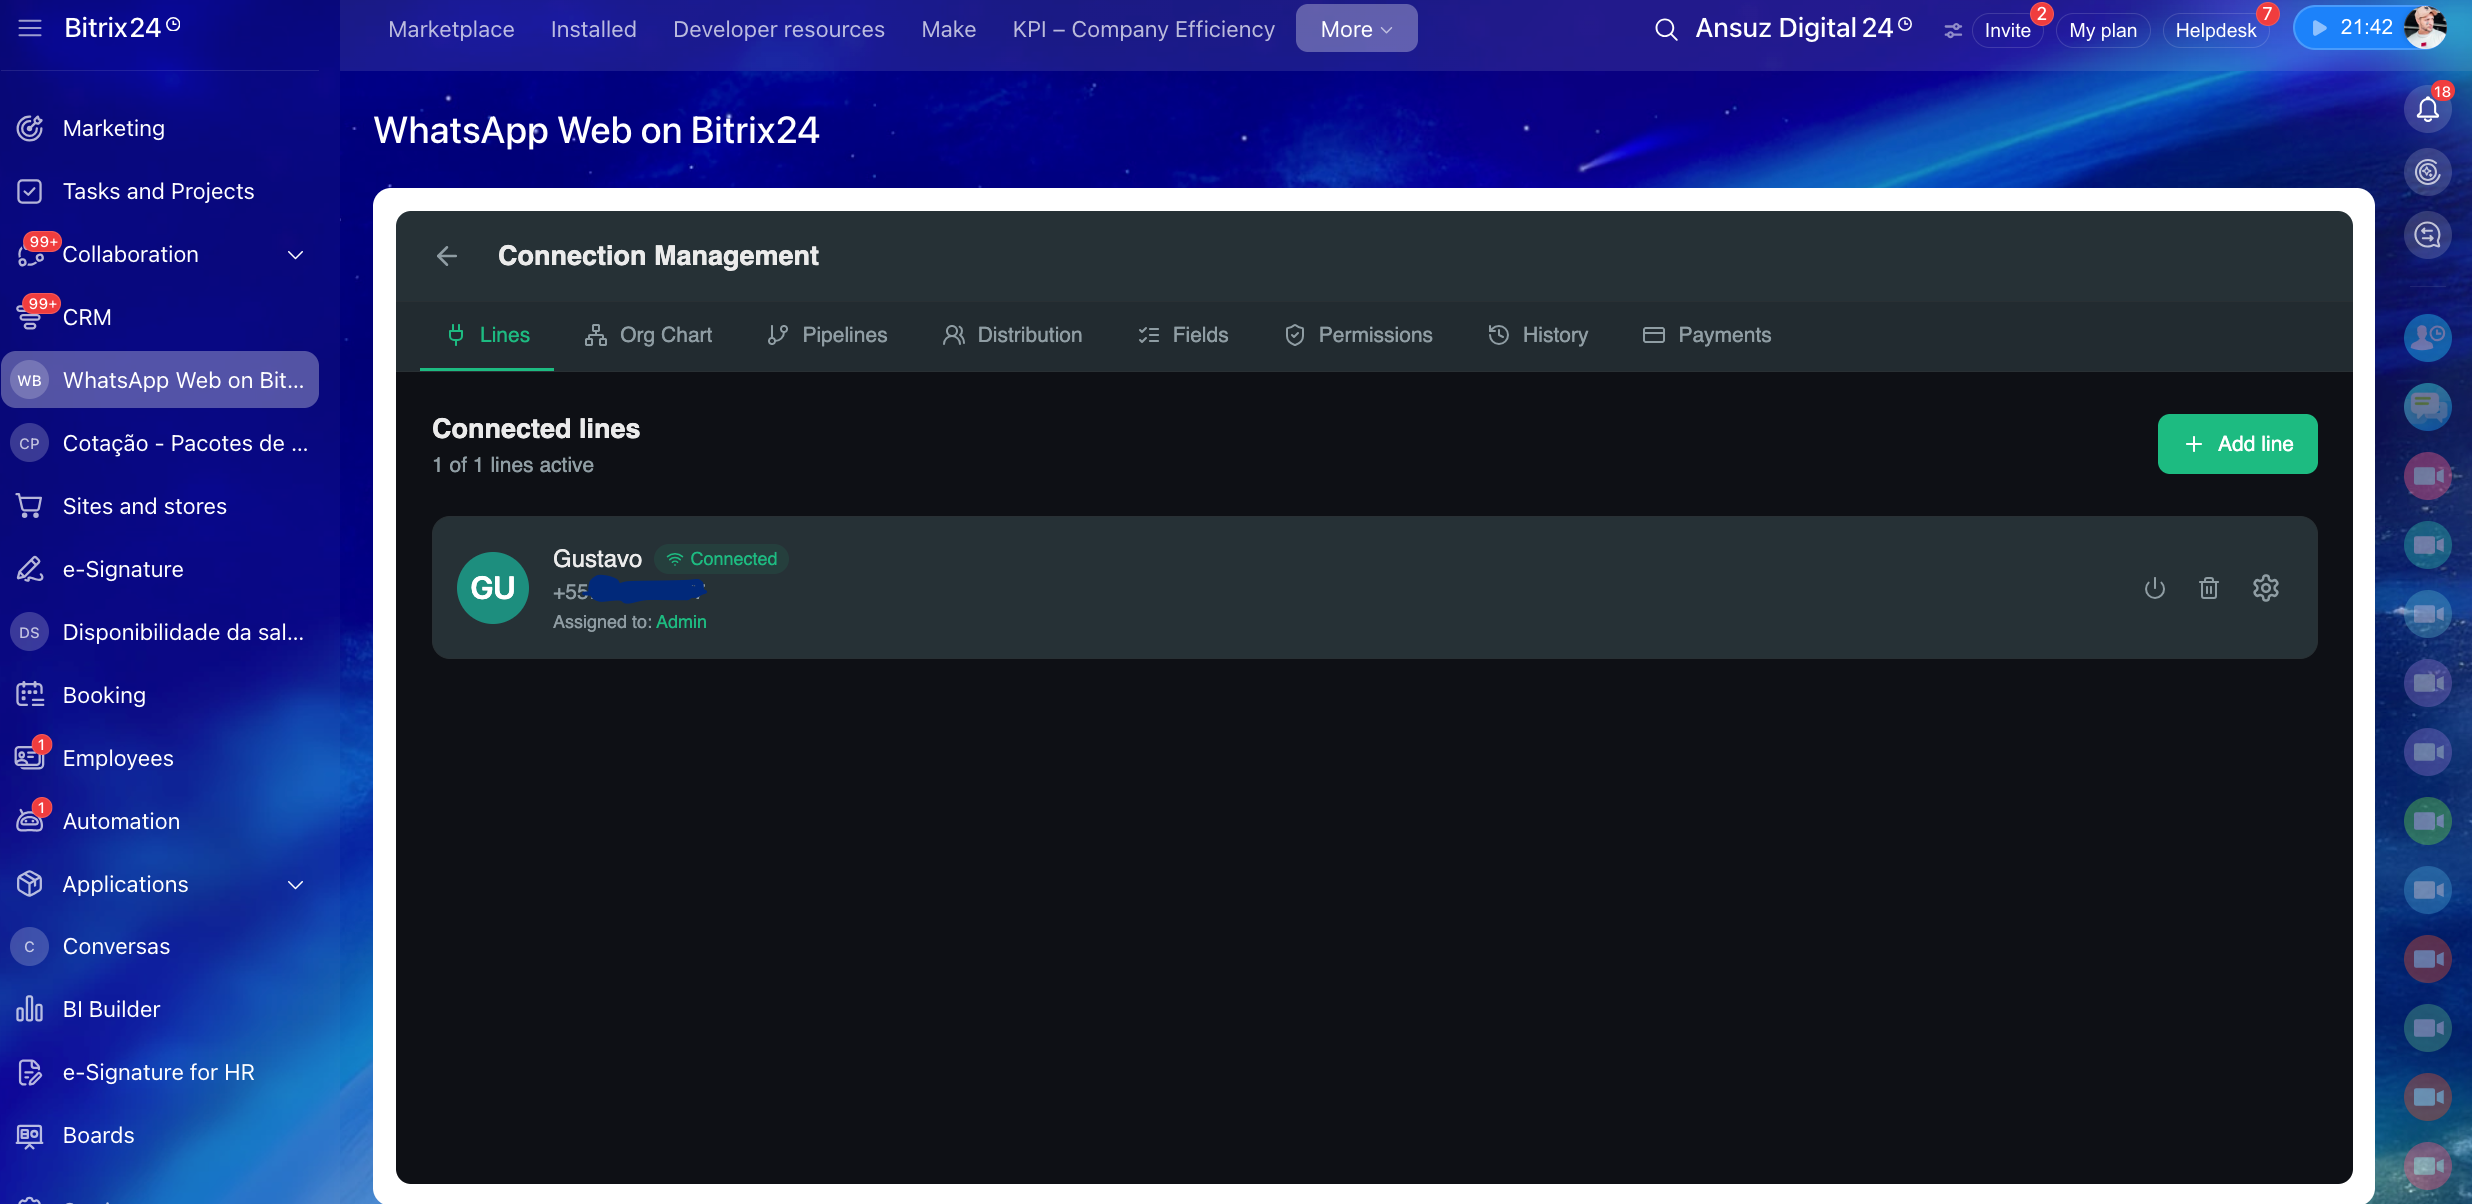Switch to the Lines tab
This screenshot has height=1204, width=2472.
[488, 335]
